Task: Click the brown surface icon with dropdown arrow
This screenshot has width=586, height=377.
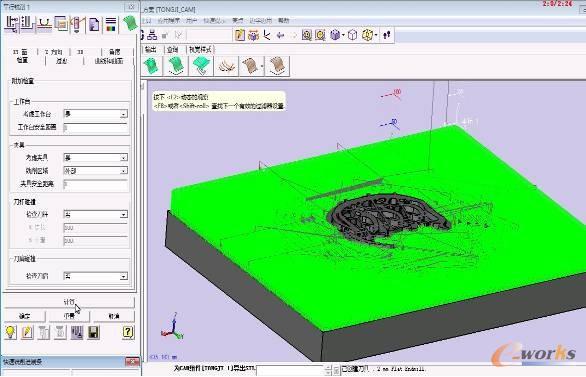Action: [x=252, y=66]
